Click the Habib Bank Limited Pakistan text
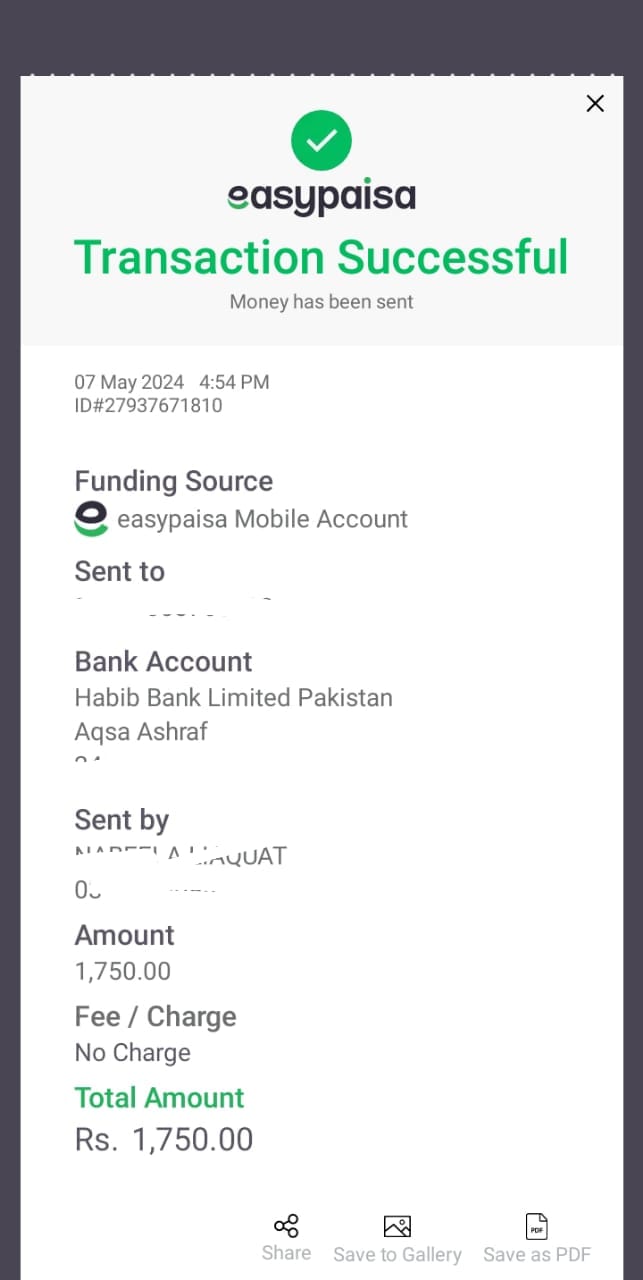This screenshot has height=1280, width=643. (x=234, y=697)
